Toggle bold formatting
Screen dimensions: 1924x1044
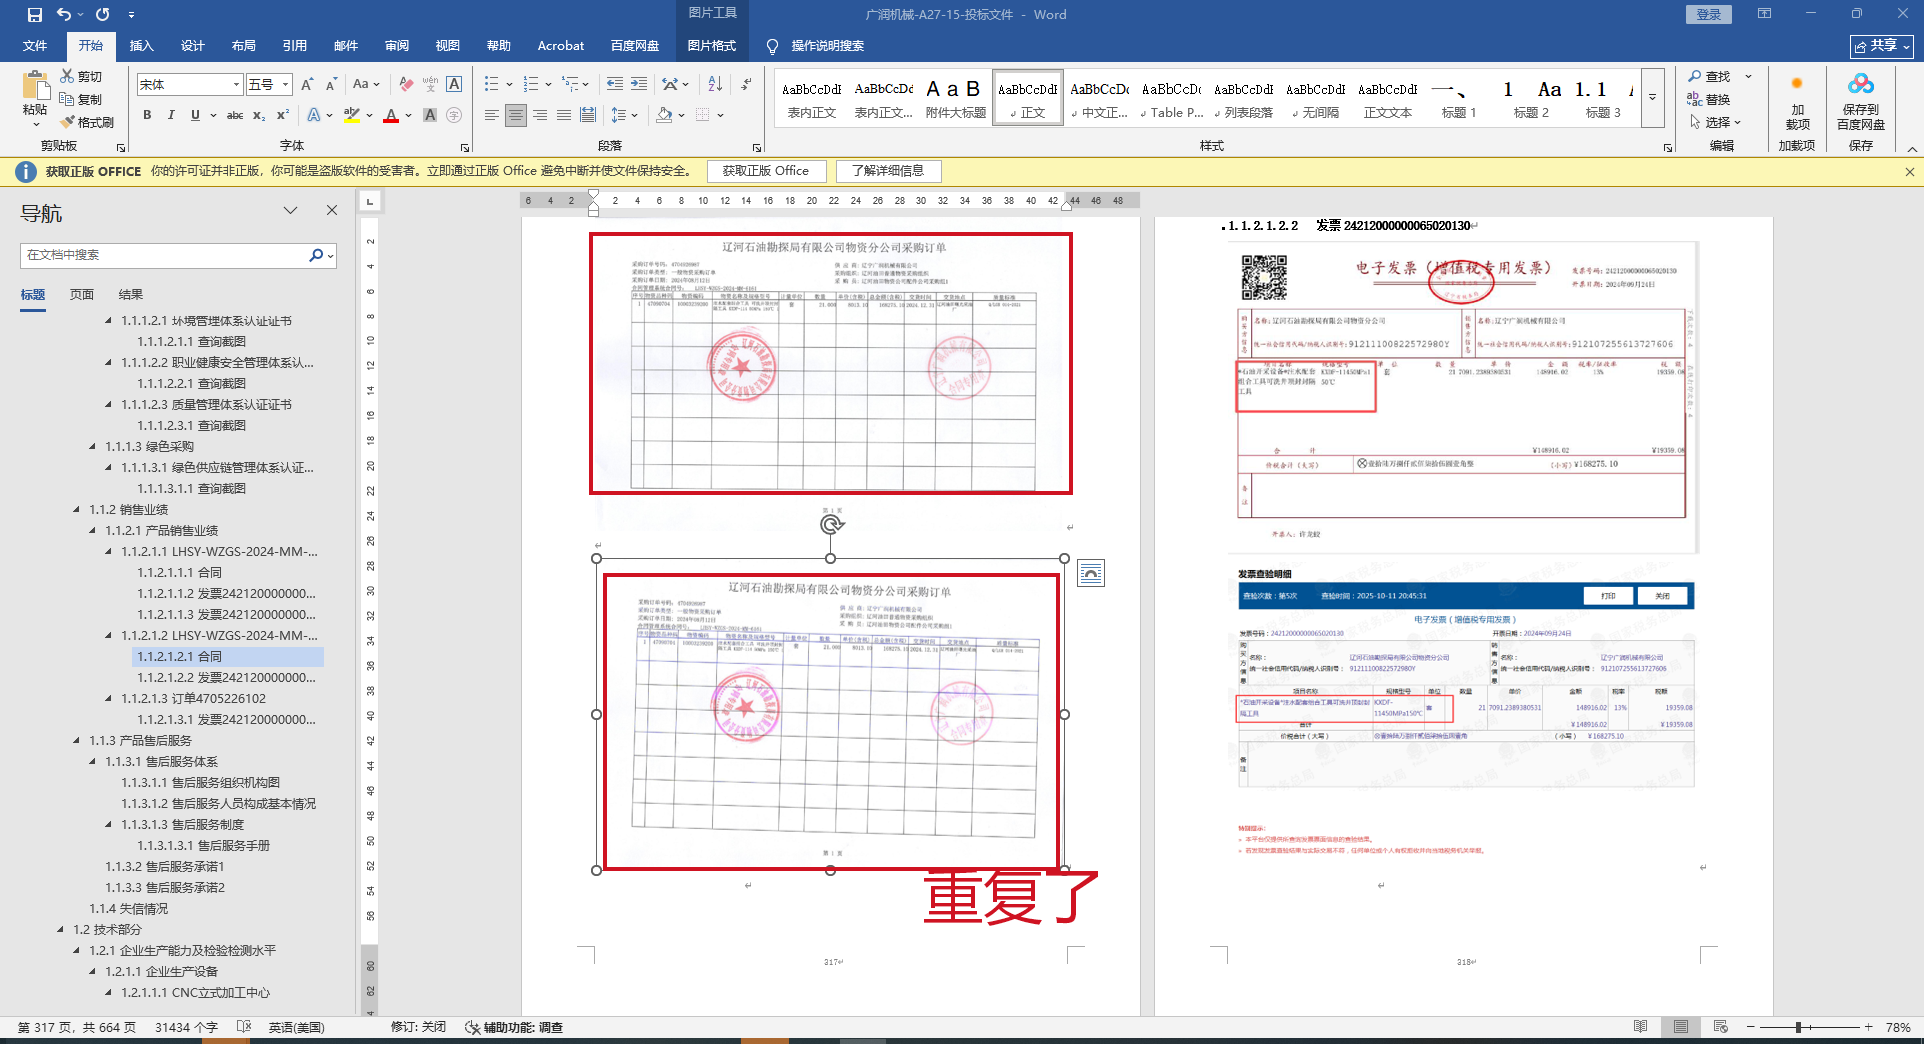[147, 115]
